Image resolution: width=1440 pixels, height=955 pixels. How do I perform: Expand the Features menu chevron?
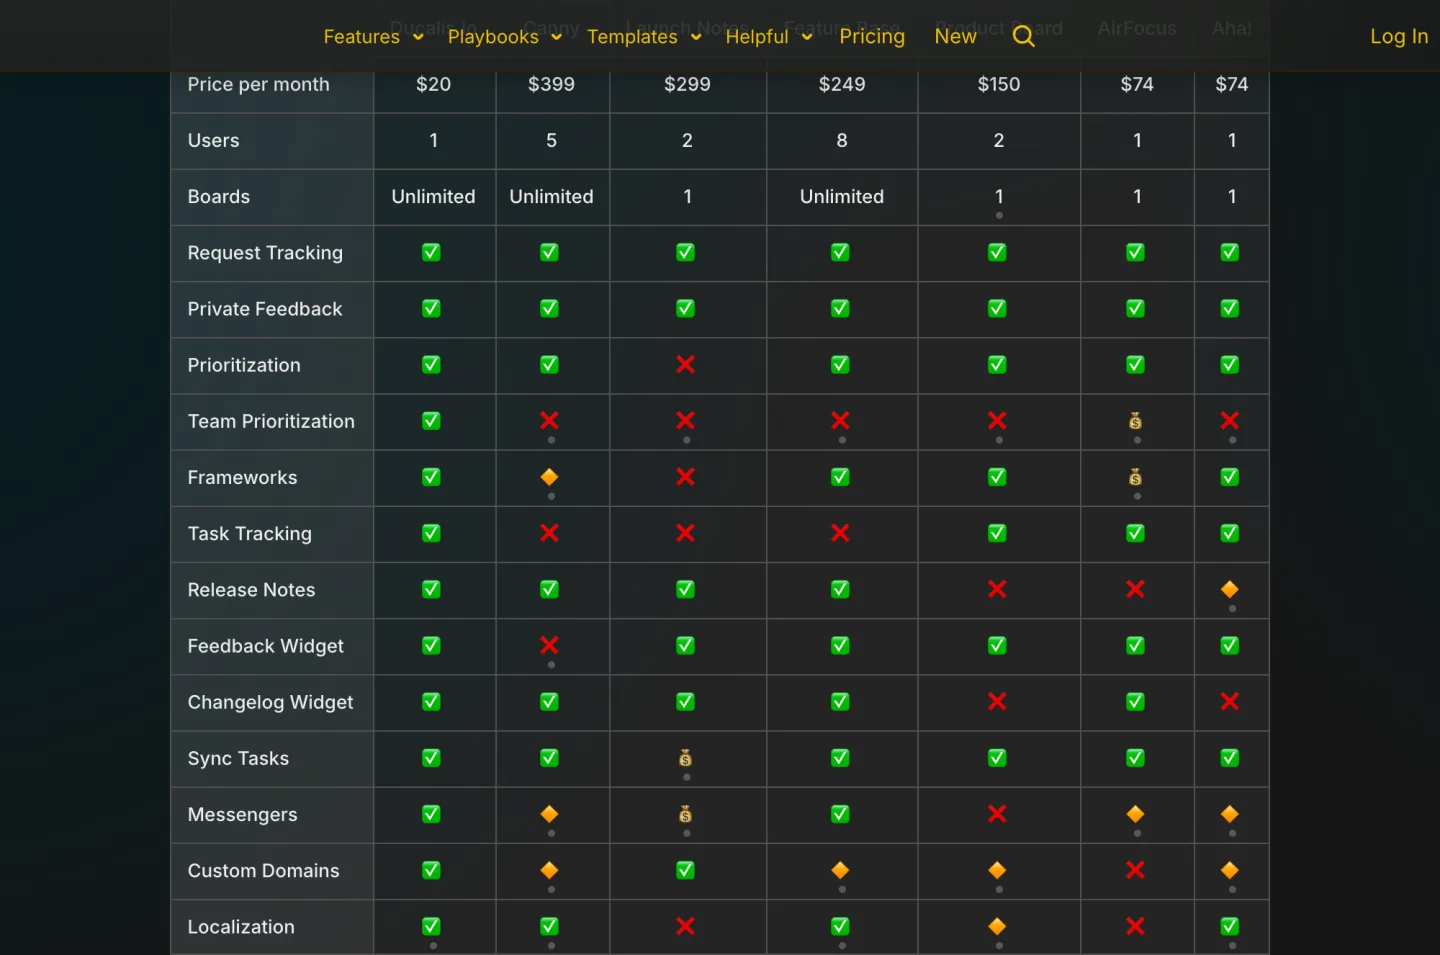(x=418, y=37)
